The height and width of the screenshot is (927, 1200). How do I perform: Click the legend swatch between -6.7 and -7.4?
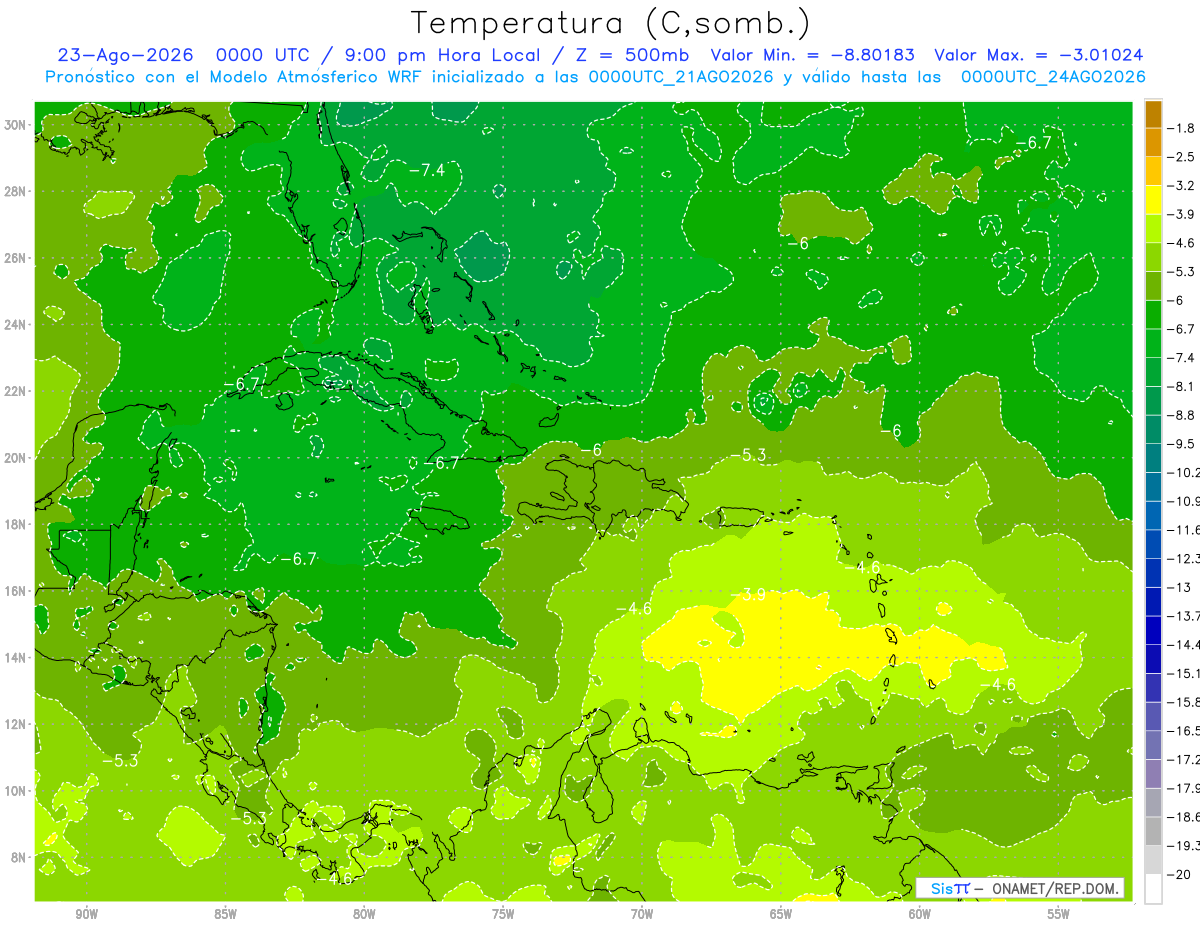click(1153, 342)
